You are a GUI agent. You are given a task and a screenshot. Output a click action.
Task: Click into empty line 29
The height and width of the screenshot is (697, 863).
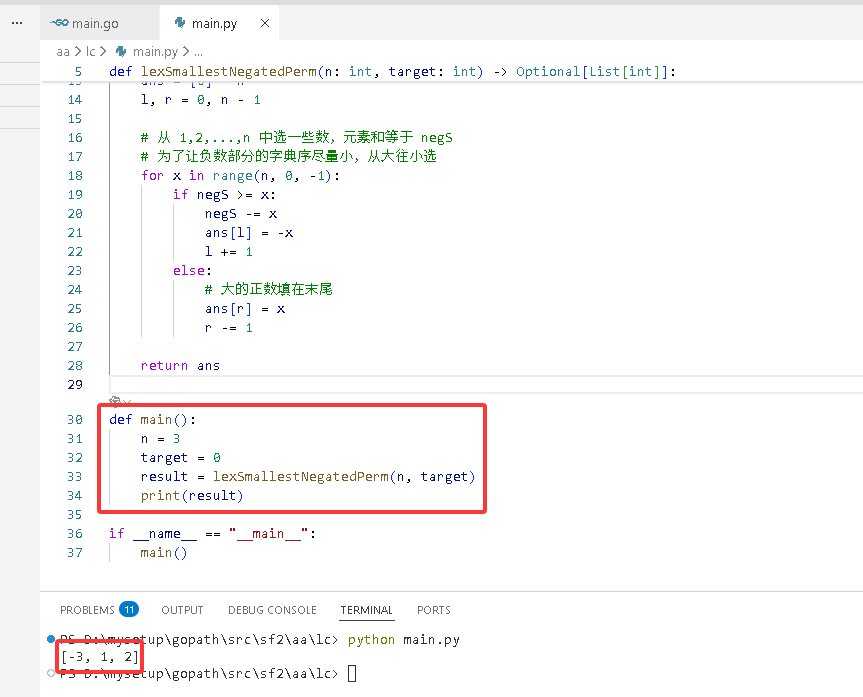click(484, 384)
